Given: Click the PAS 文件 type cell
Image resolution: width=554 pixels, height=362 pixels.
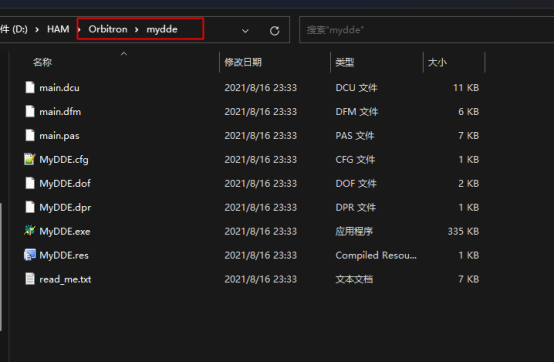Looking at the screenshot, I should [355, 136].
